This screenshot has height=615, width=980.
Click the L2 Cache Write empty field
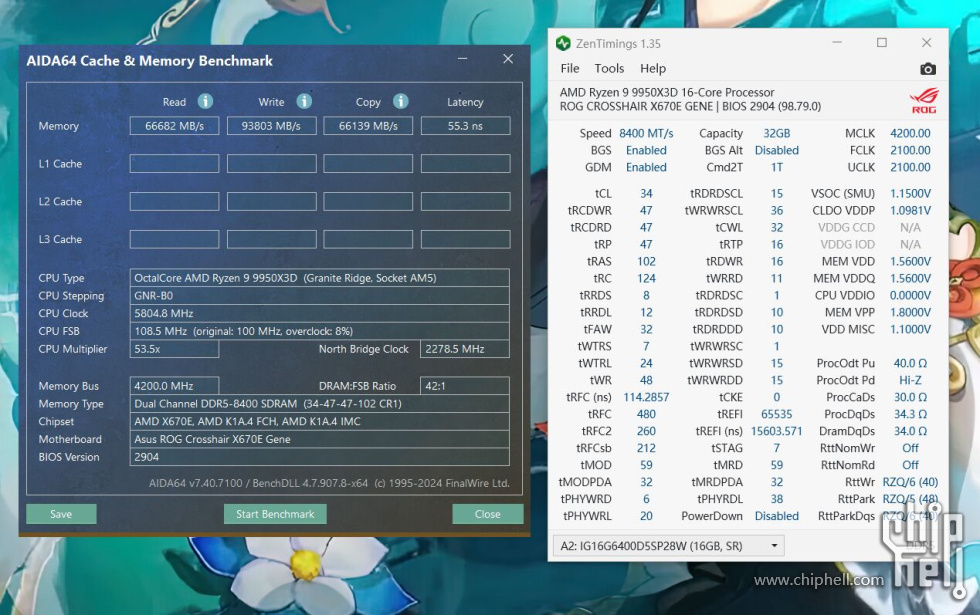[271, 201]
